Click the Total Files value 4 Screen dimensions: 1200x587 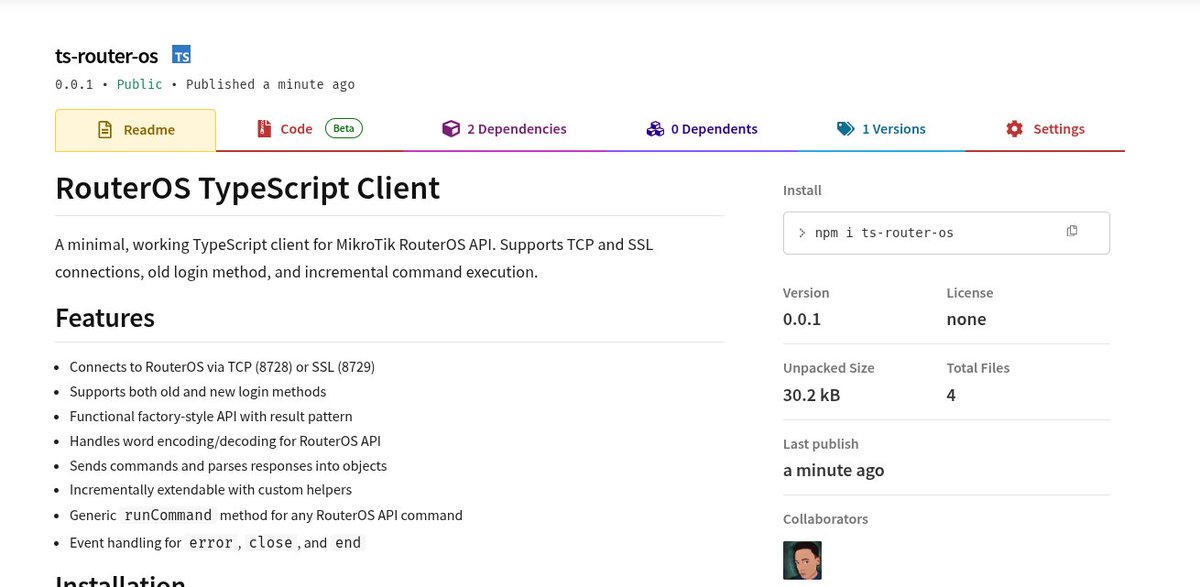click(x=951, y=395)
